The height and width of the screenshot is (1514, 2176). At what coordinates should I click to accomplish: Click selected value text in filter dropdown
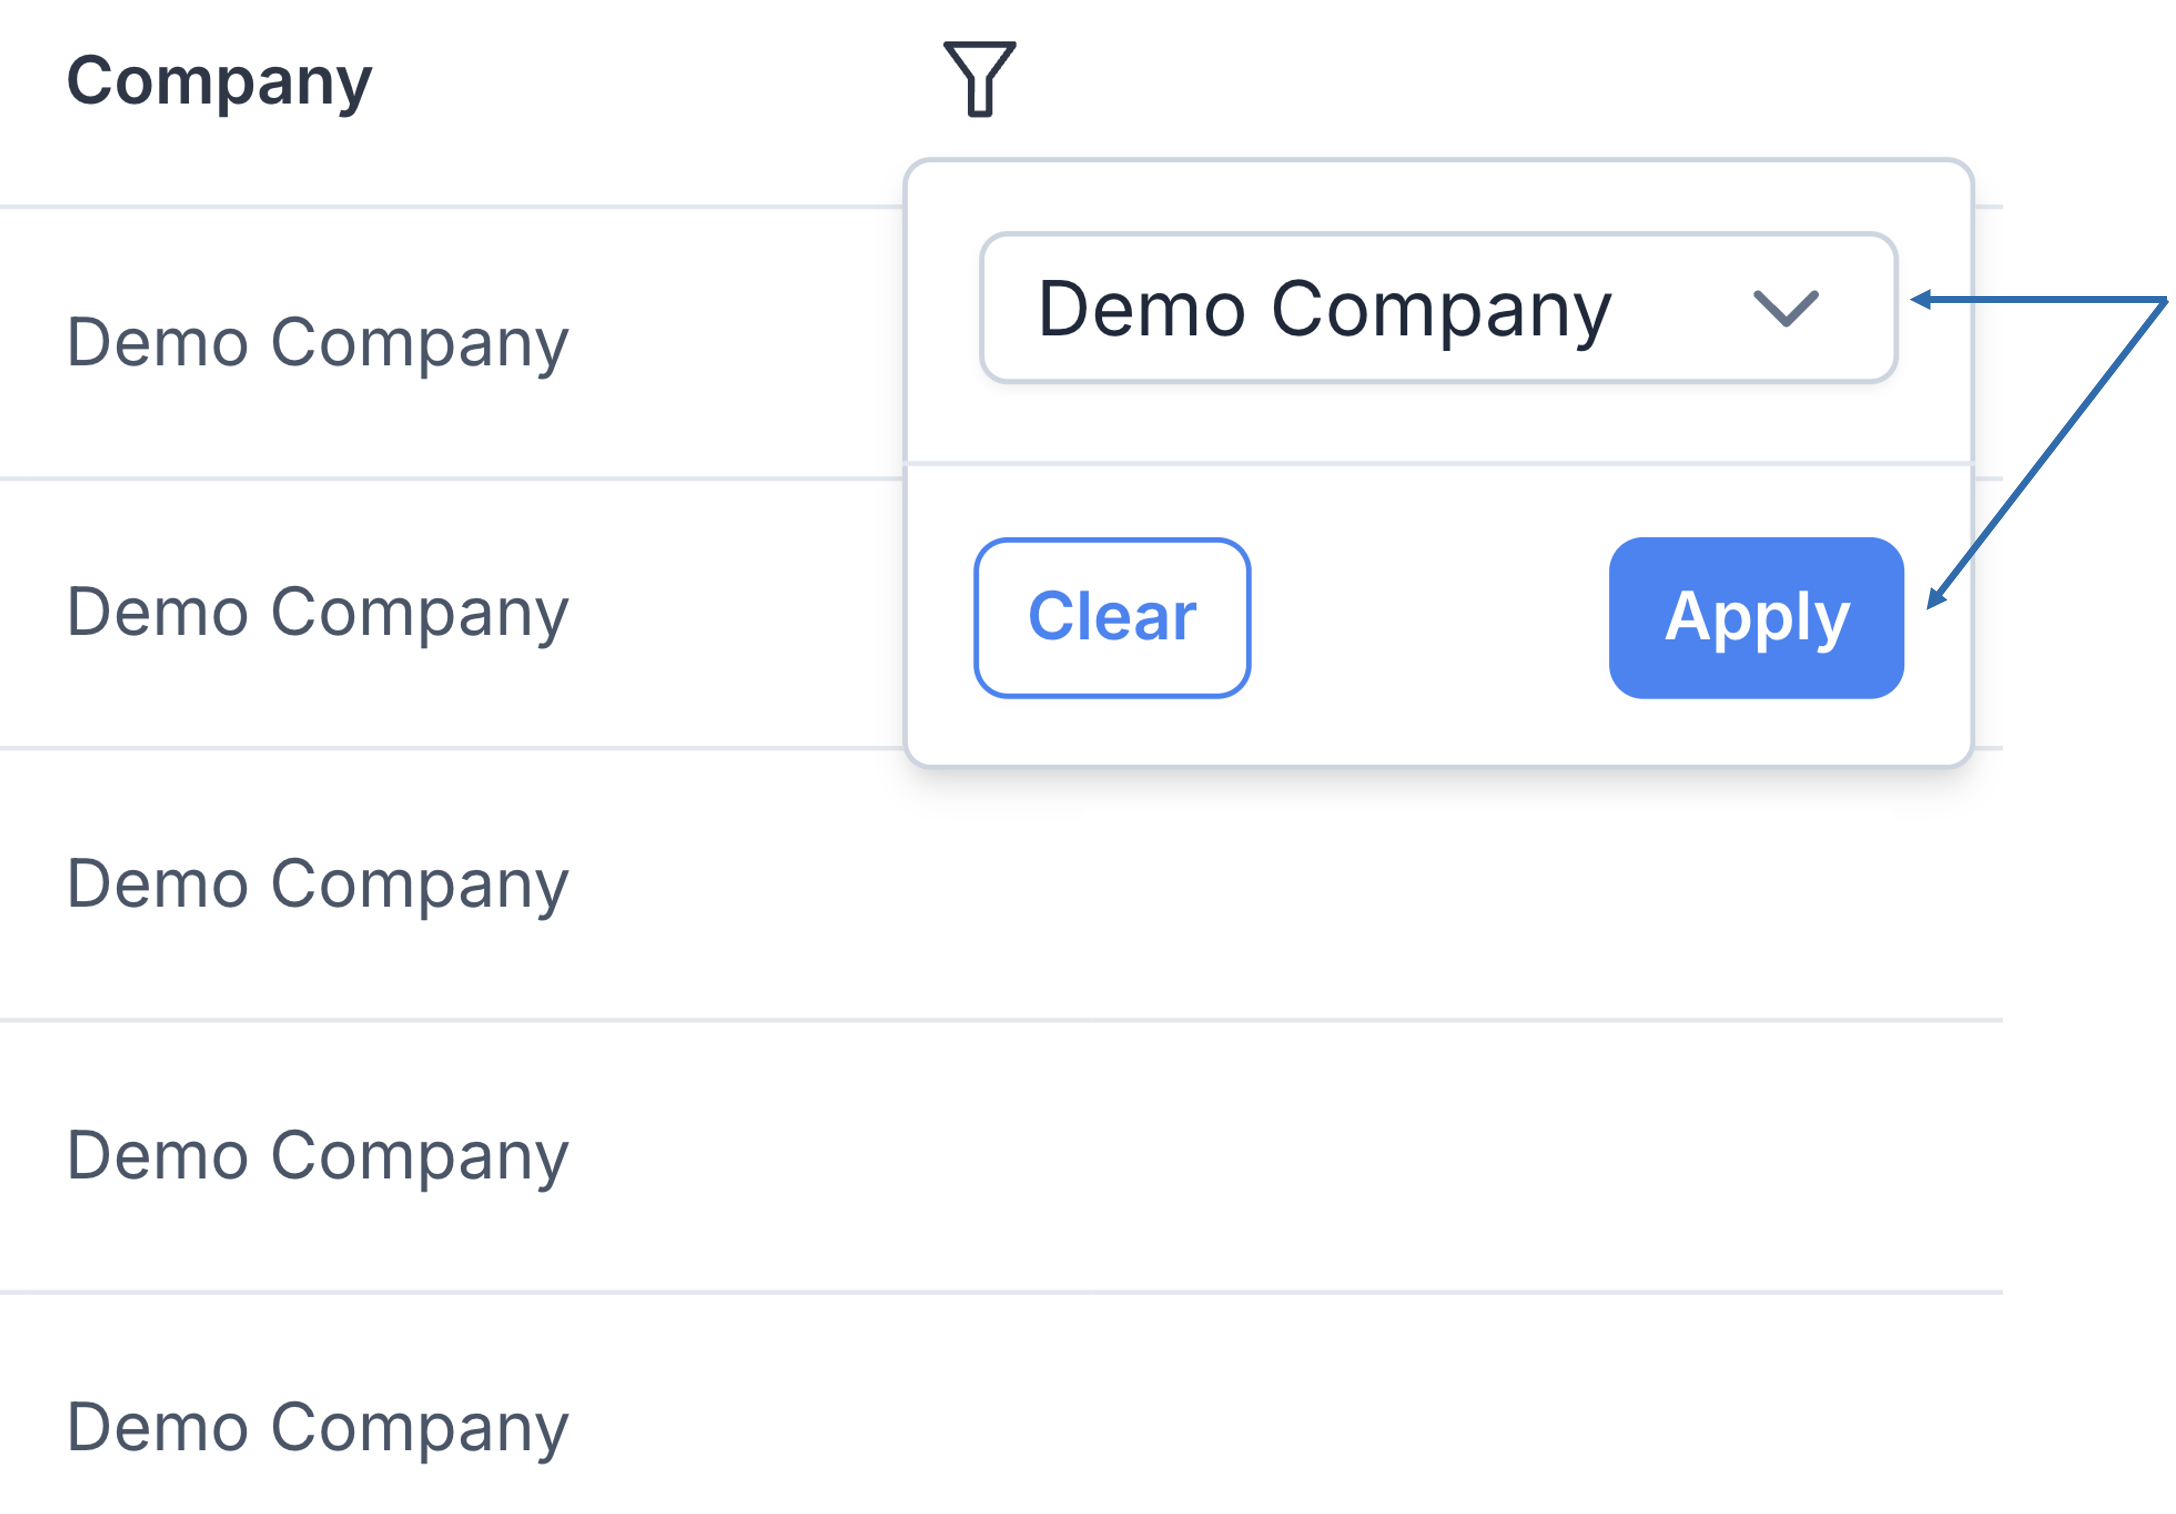[1324, 309]
